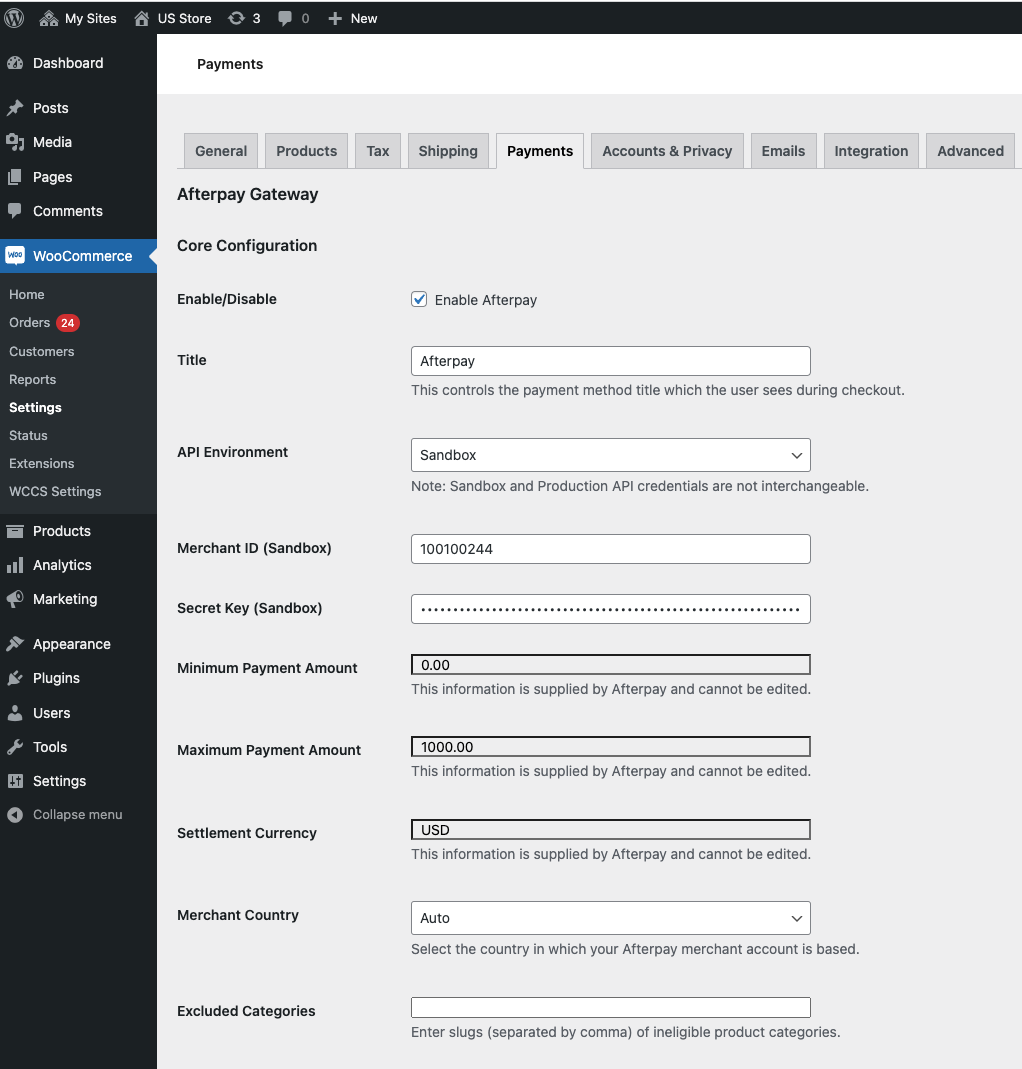Open the API Environment dropdown
This screenshot has width=1022, height=1069.
point(610,455)
